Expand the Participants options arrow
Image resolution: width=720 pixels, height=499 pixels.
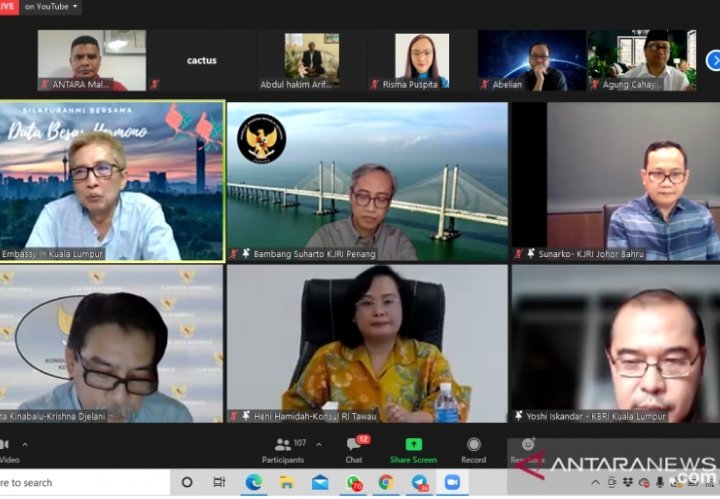[x=318, y=444]
